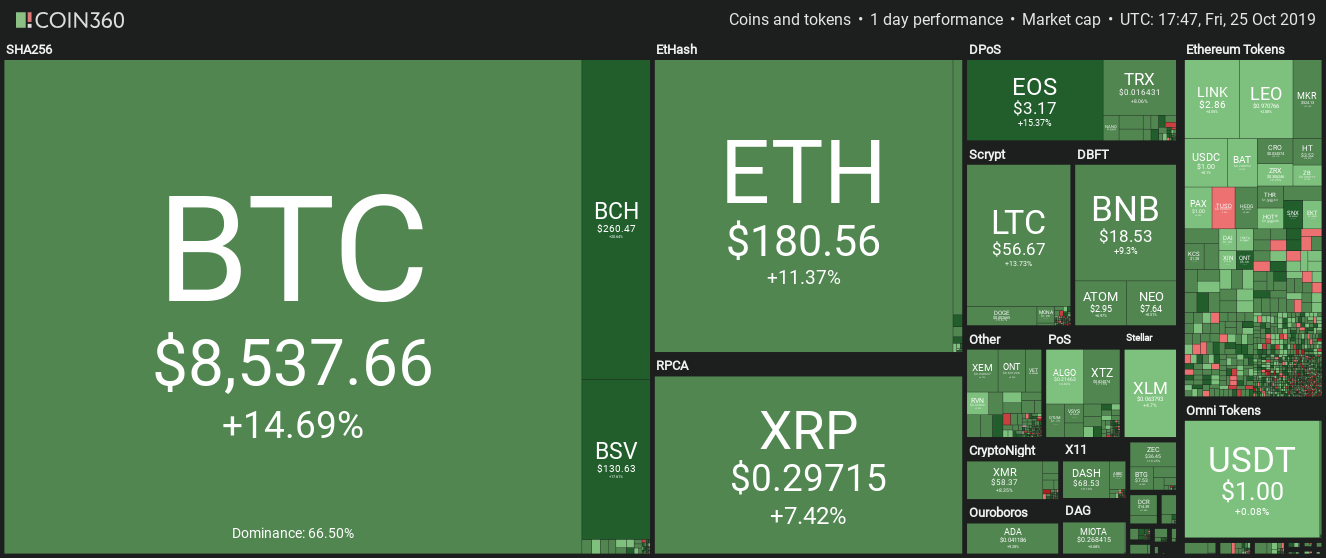The height and width of the screenshot is (558, 1326).
Task: Select the BTC tile
Action: (292, 306)
